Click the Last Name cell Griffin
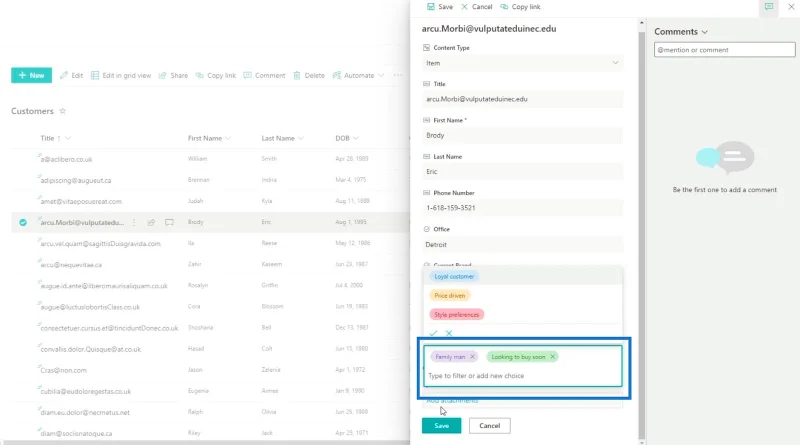The height and width of the screenshot is (445, 800). (x=269, y=285)
